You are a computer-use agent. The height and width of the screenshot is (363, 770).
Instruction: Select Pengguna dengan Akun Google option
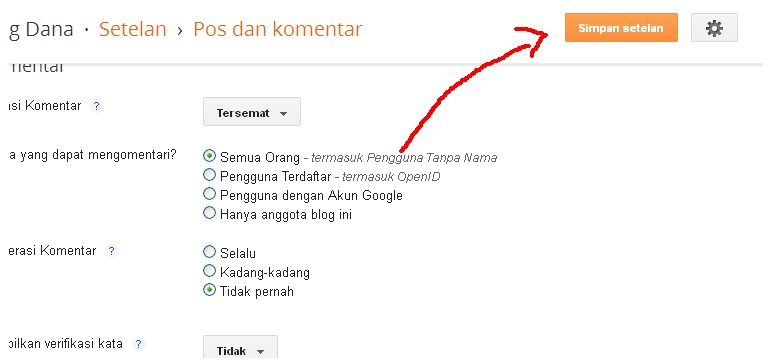pyautogui.click(x=209, y=194)
